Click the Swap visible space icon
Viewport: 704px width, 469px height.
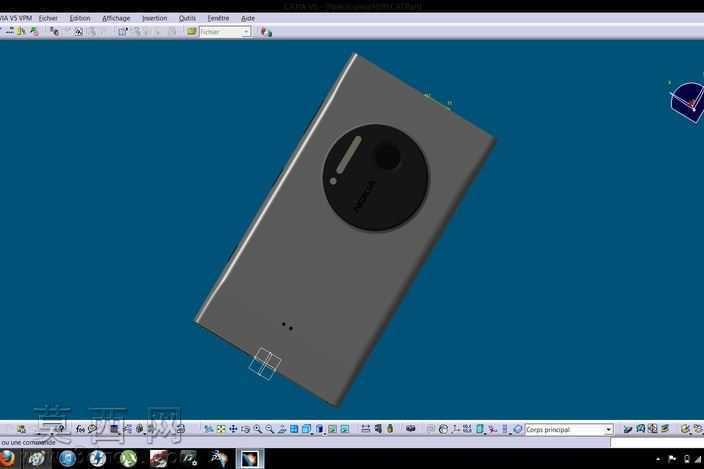pos(344,430)
